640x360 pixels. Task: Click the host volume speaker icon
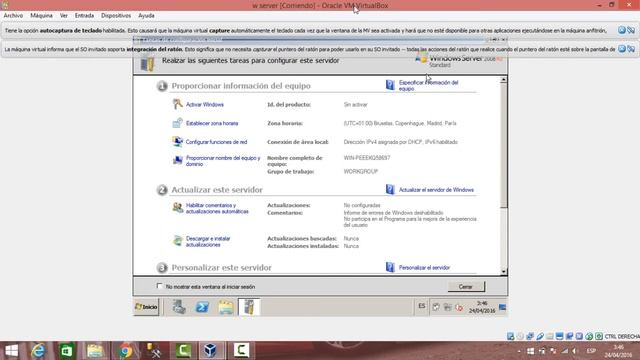(x=575, y=351)
